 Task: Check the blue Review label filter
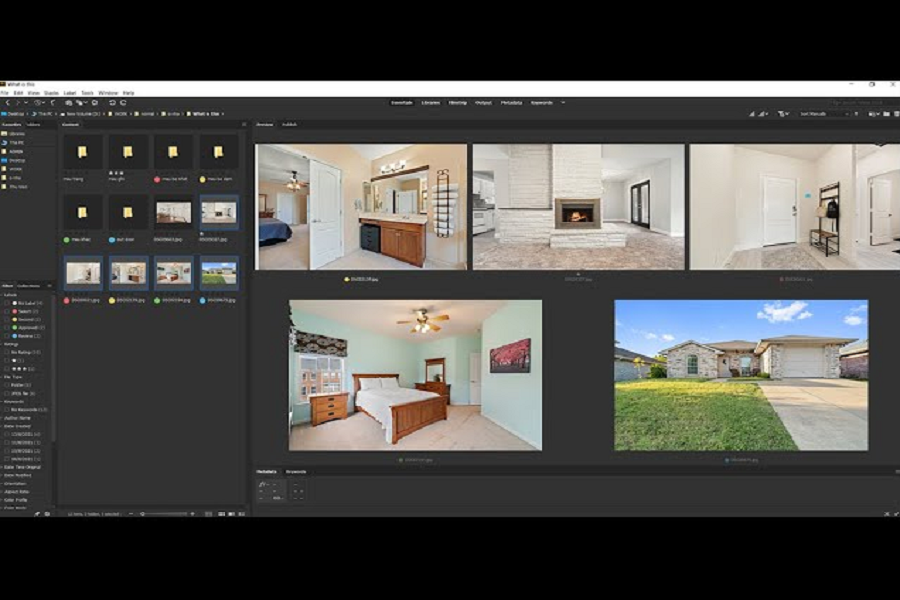pos(7,336)
